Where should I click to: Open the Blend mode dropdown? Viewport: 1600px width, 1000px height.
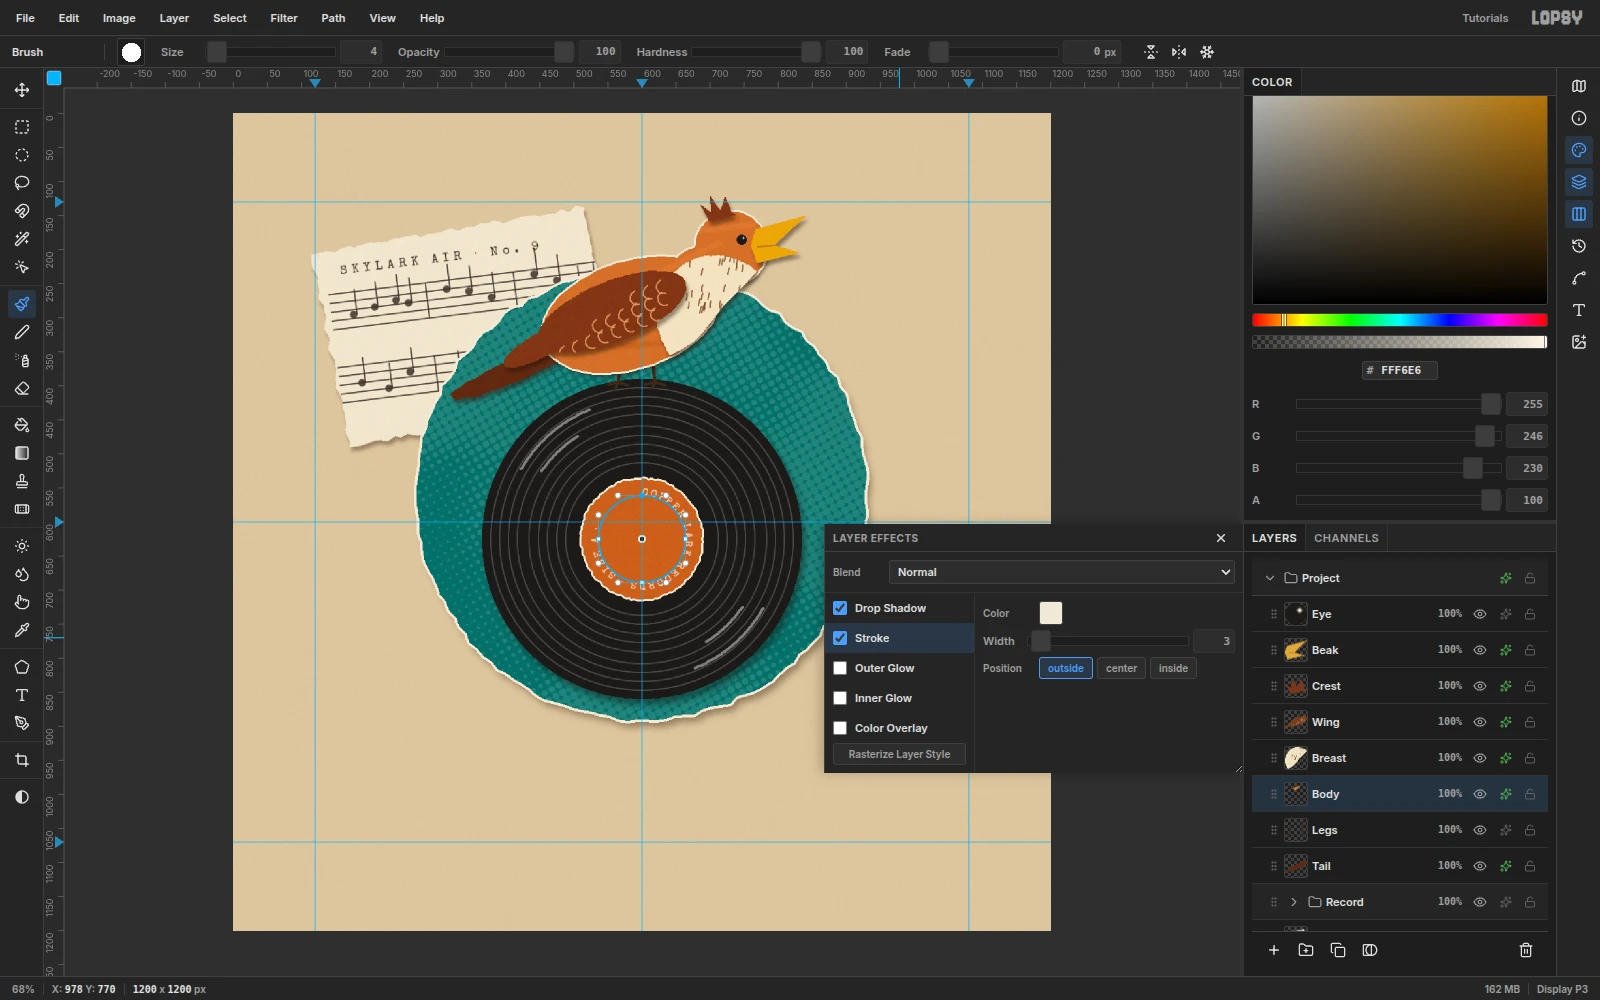point(1062,572)
